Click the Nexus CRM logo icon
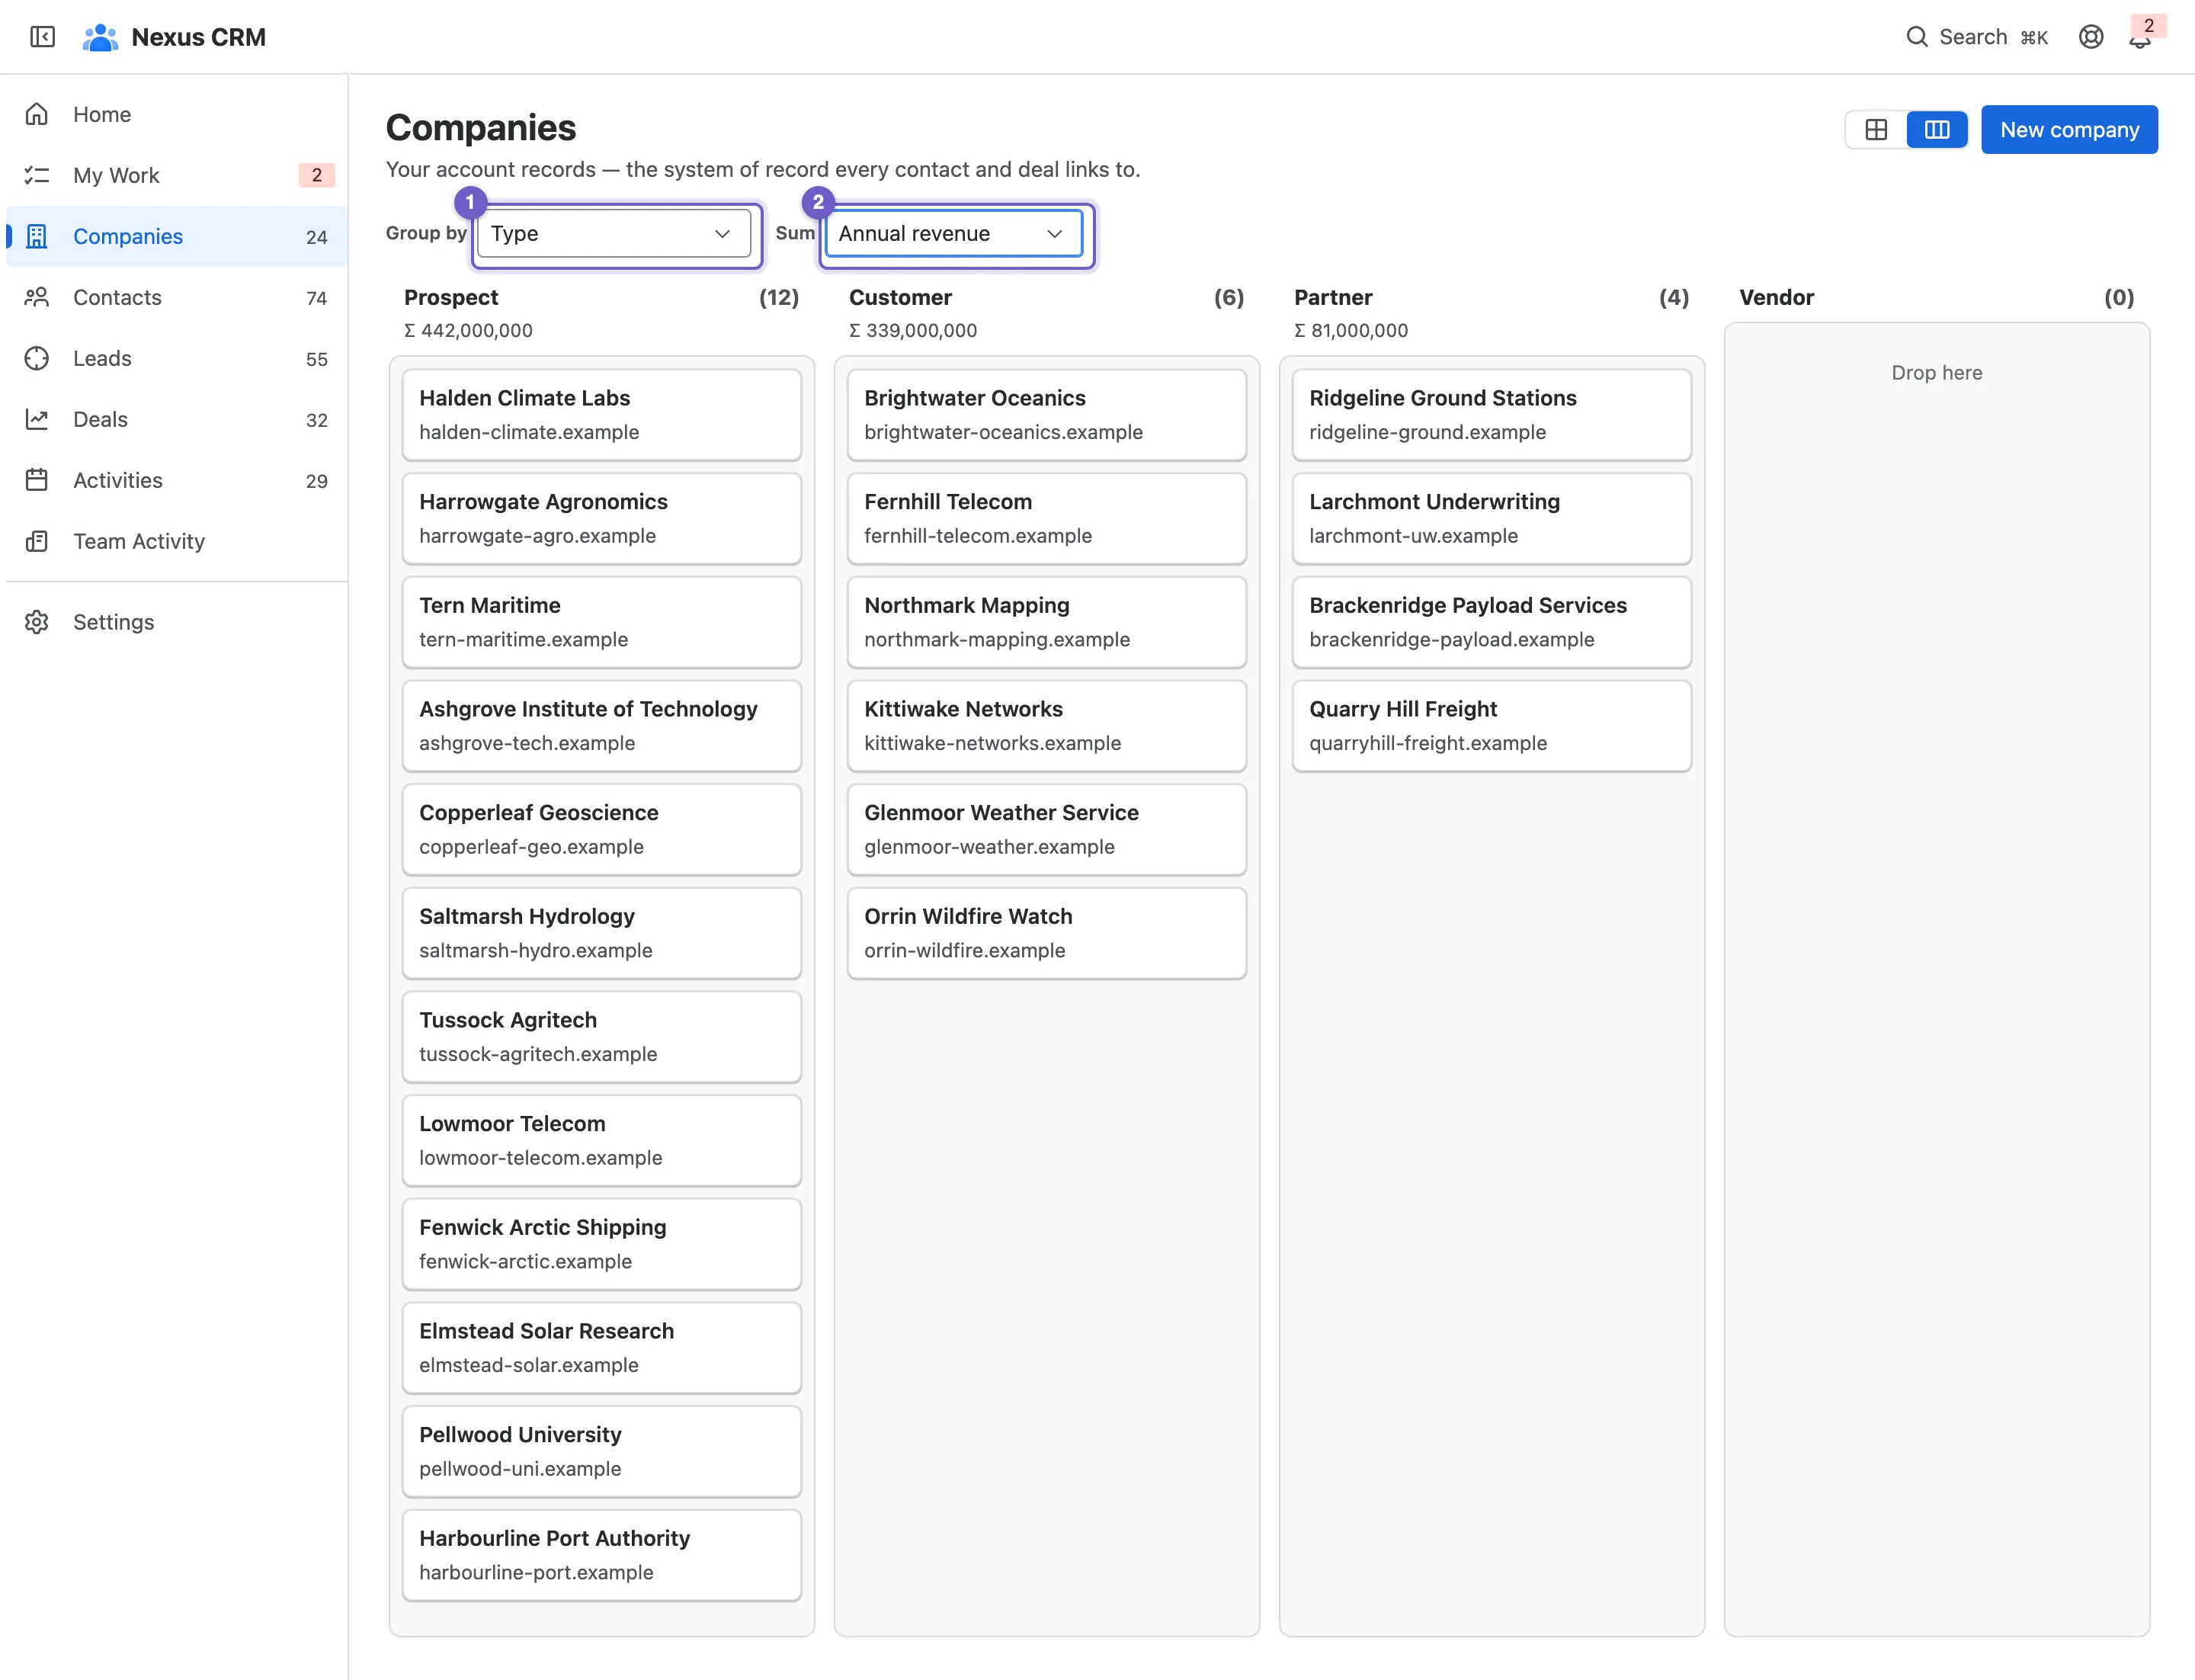The image size is (2195, 1680). 100,37
